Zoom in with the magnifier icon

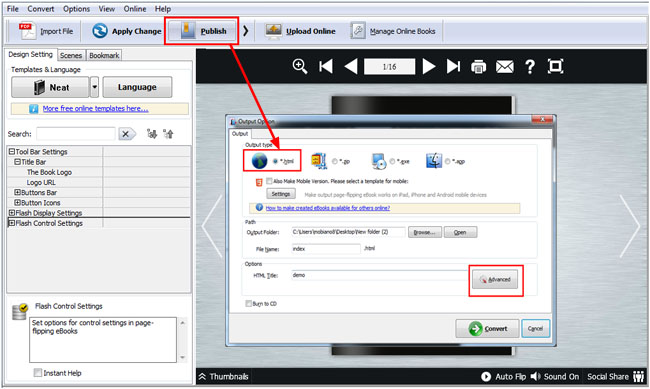[300, 66]
